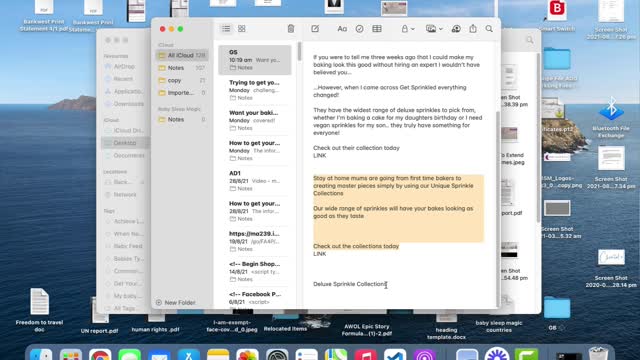Open Photos from the Dock
Screen dimensions: 640x360
[247, 355]
